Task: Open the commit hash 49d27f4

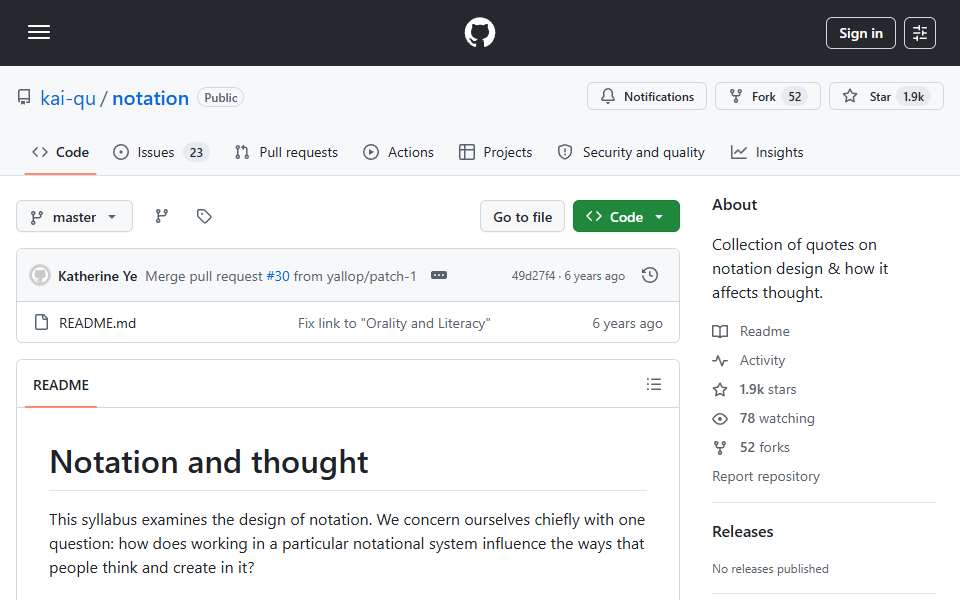Action: pyautogui.click(x=533, y=276)
